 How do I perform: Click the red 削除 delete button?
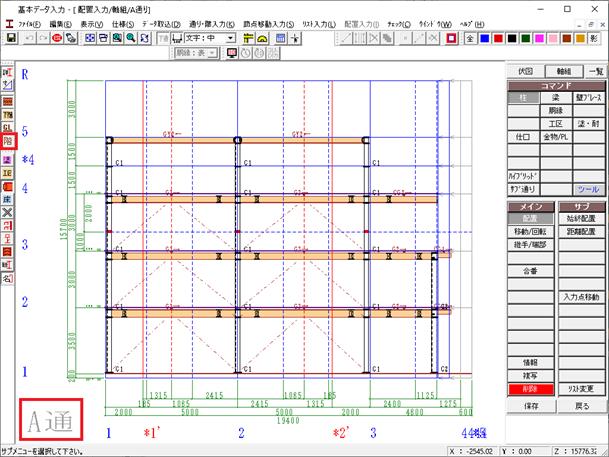[x=531, y=389]
